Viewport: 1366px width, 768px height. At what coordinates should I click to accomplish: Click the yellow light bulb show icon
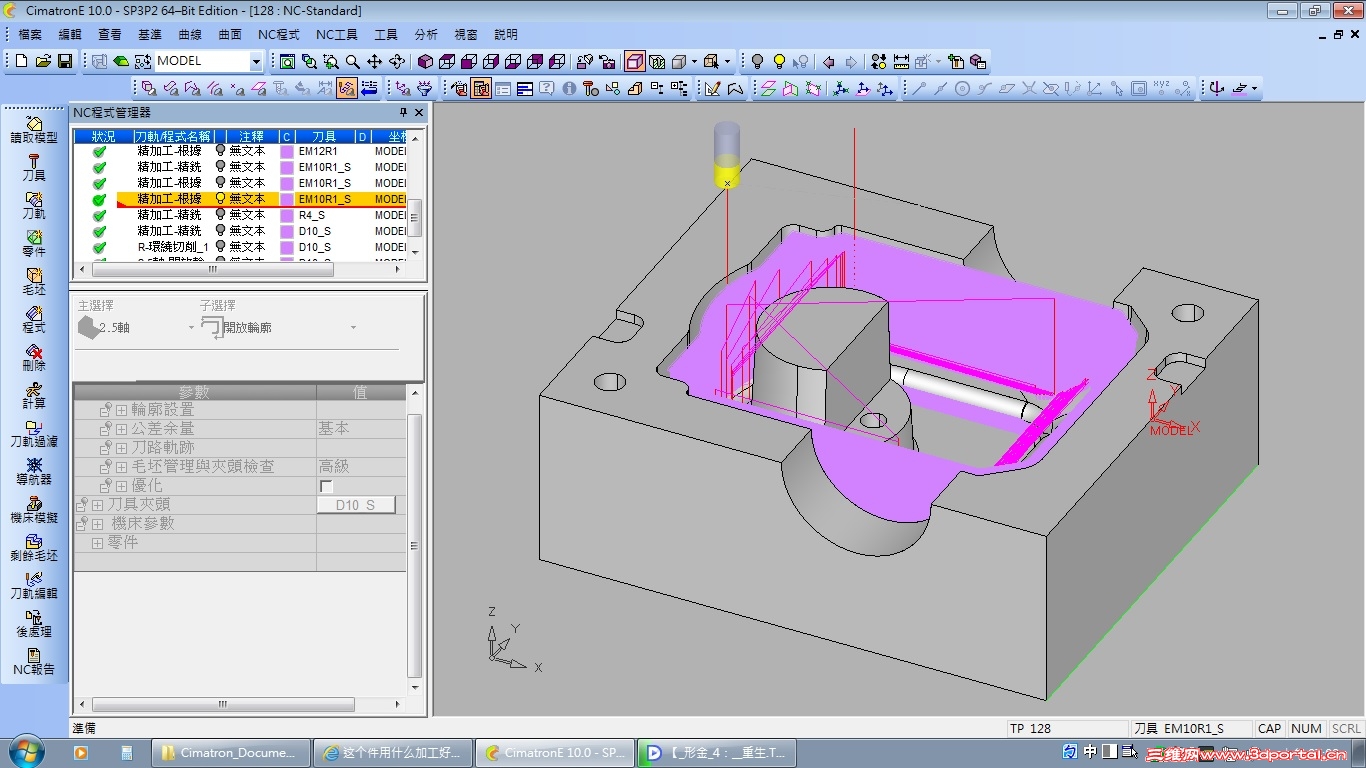779,61
